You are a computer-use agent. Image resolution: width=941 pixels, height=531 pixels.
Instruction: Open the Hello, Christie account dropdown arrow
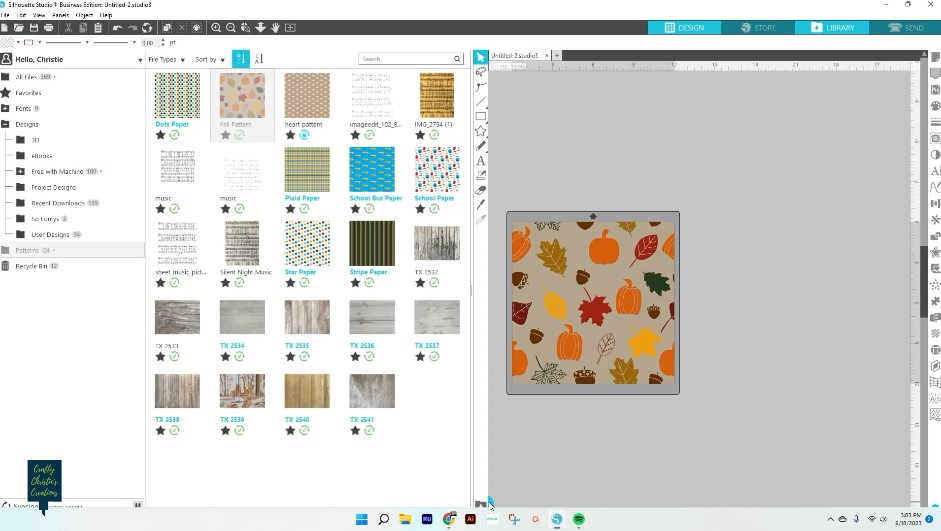(140, 60)
